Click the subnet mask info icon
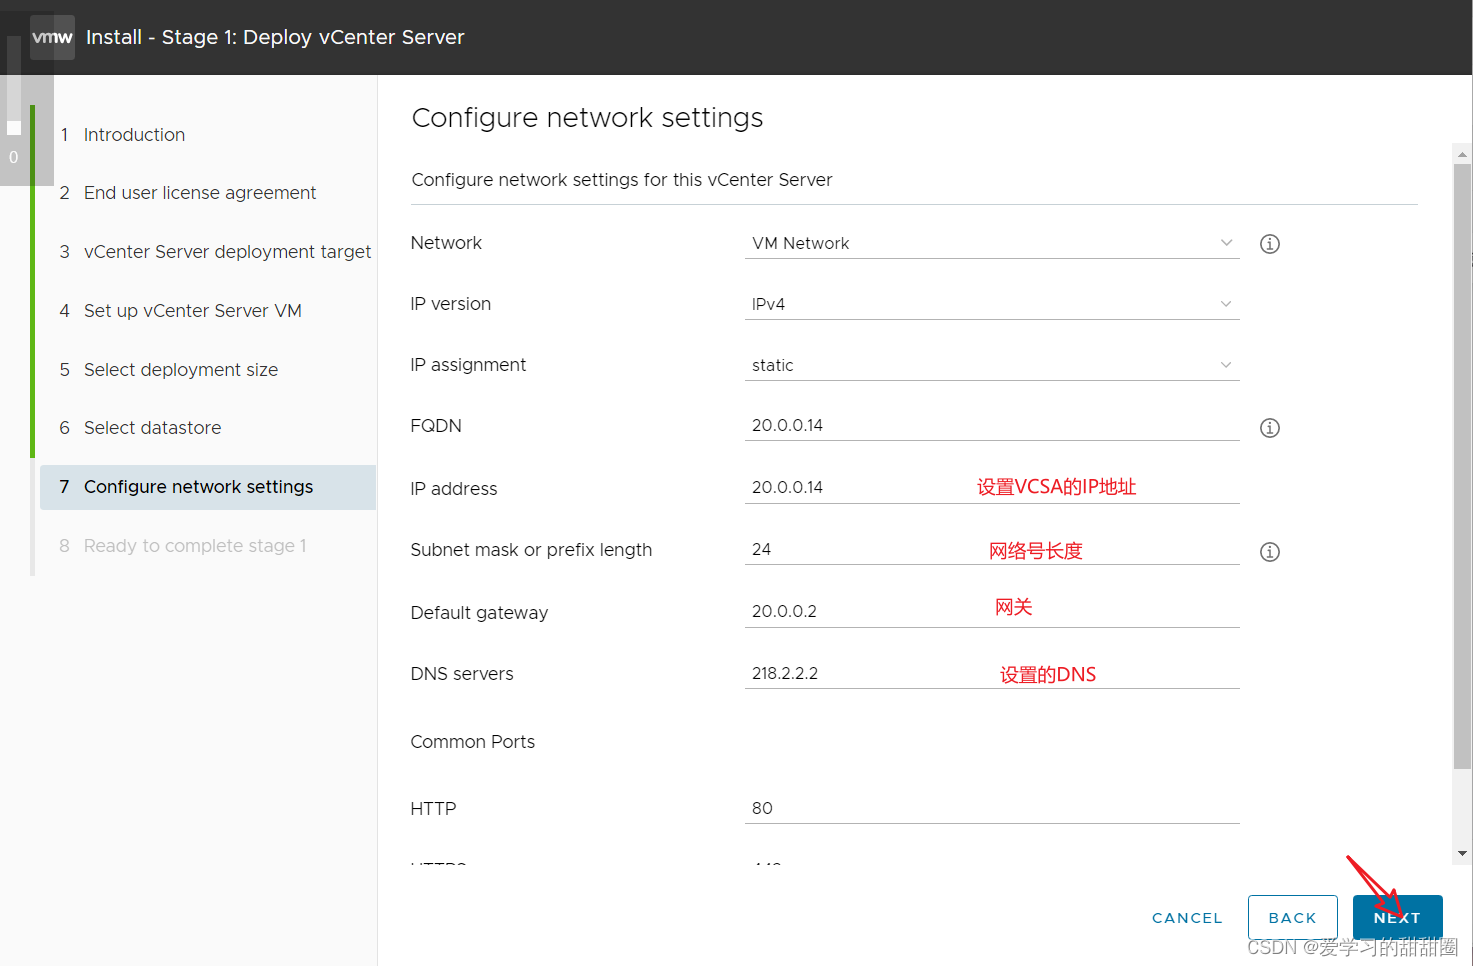Screen dimensions: 1473x966 (1270, 552)
